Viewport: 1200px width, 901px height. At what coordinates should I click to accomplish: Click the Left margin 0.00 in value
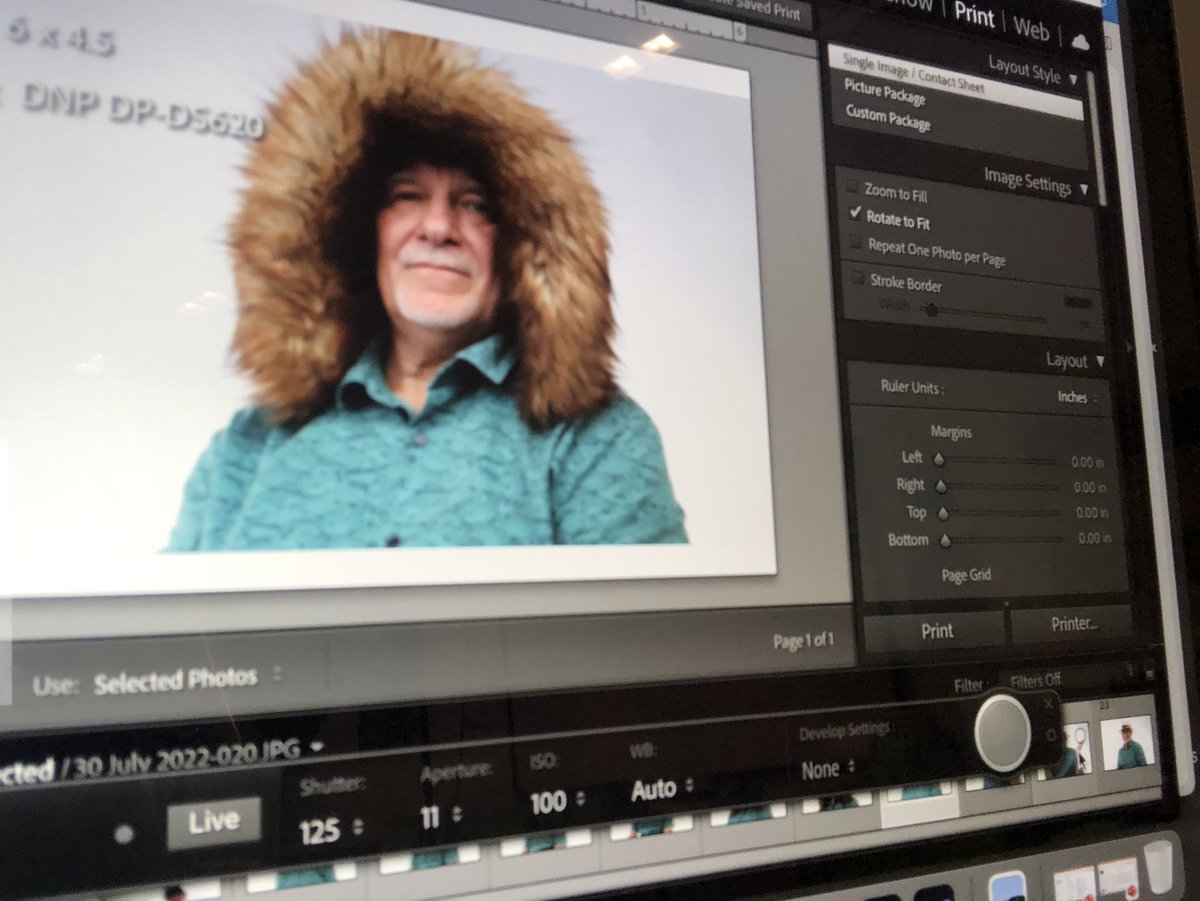click(x=1087, y=462)
